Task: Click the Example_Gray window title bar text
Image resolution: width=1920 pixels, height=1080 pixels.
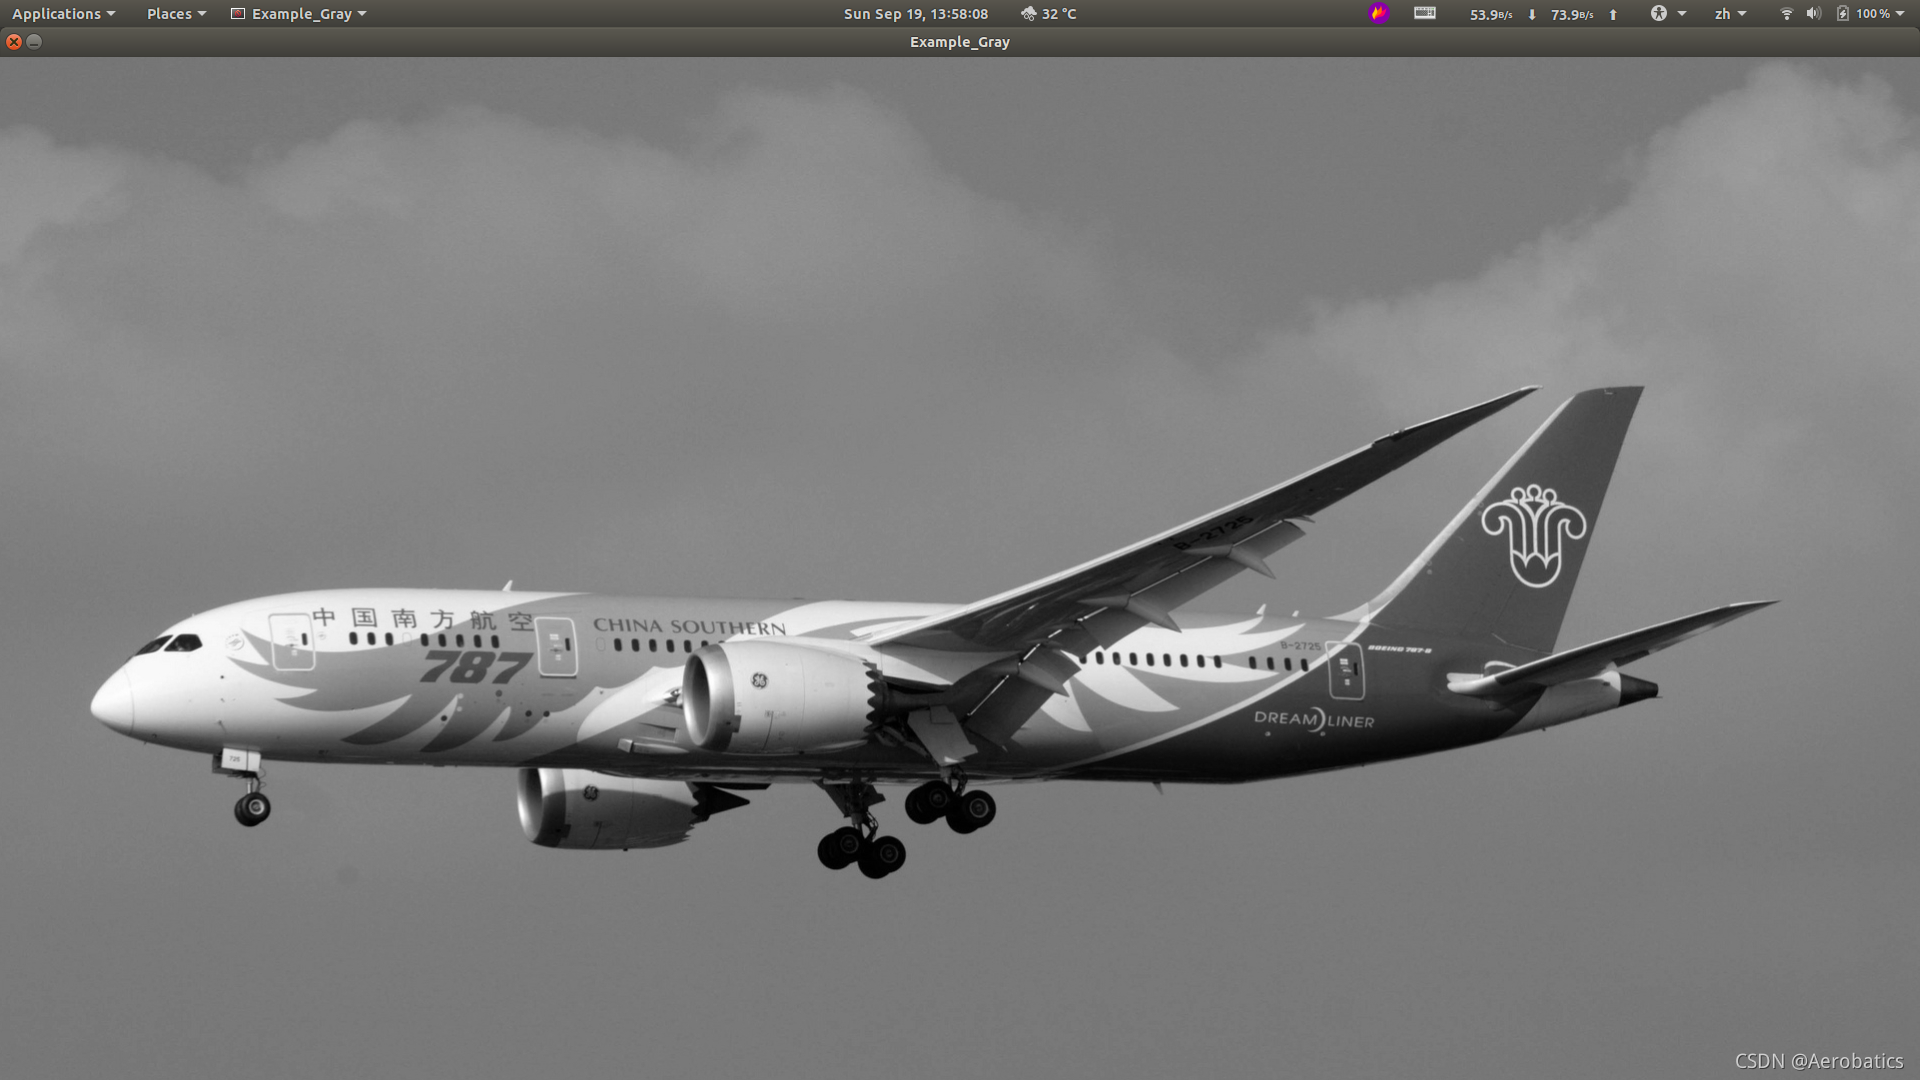Action: coord(959,42)
